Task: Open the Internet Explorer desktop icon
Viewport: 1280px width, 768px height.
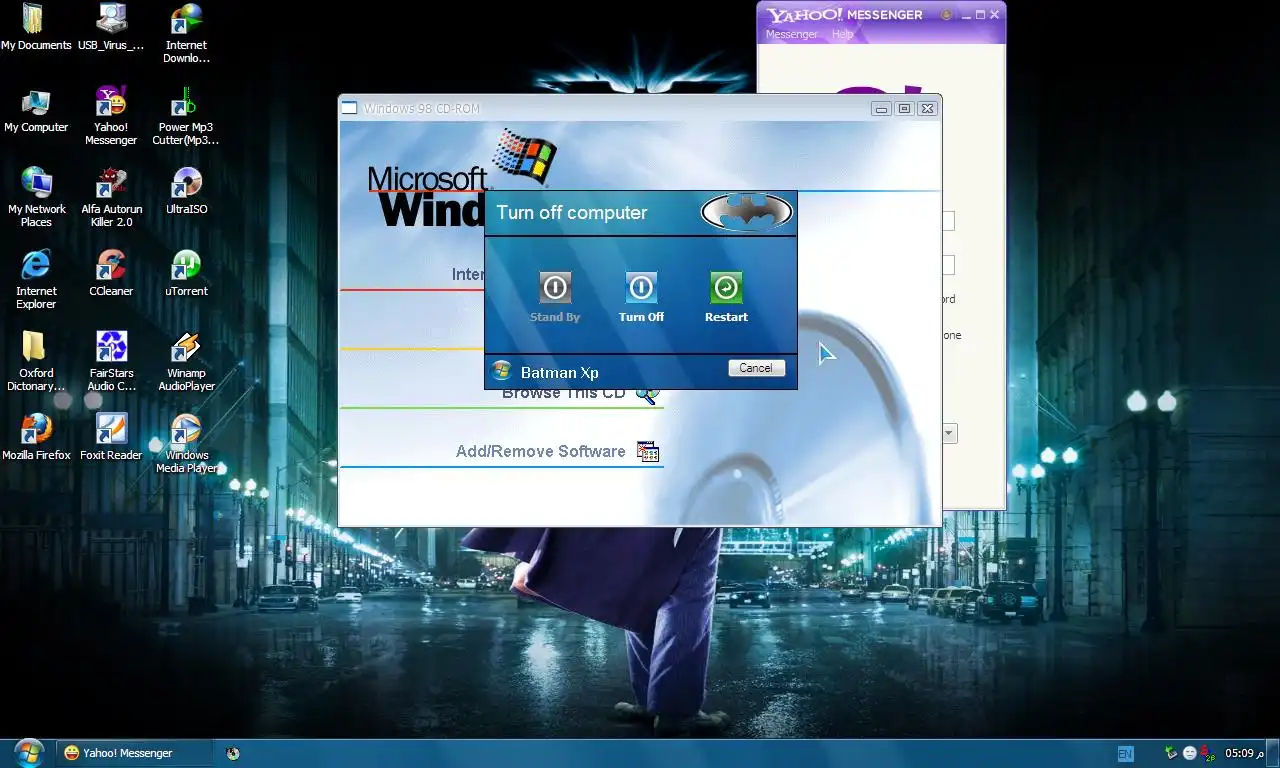Action: [36, 279]
